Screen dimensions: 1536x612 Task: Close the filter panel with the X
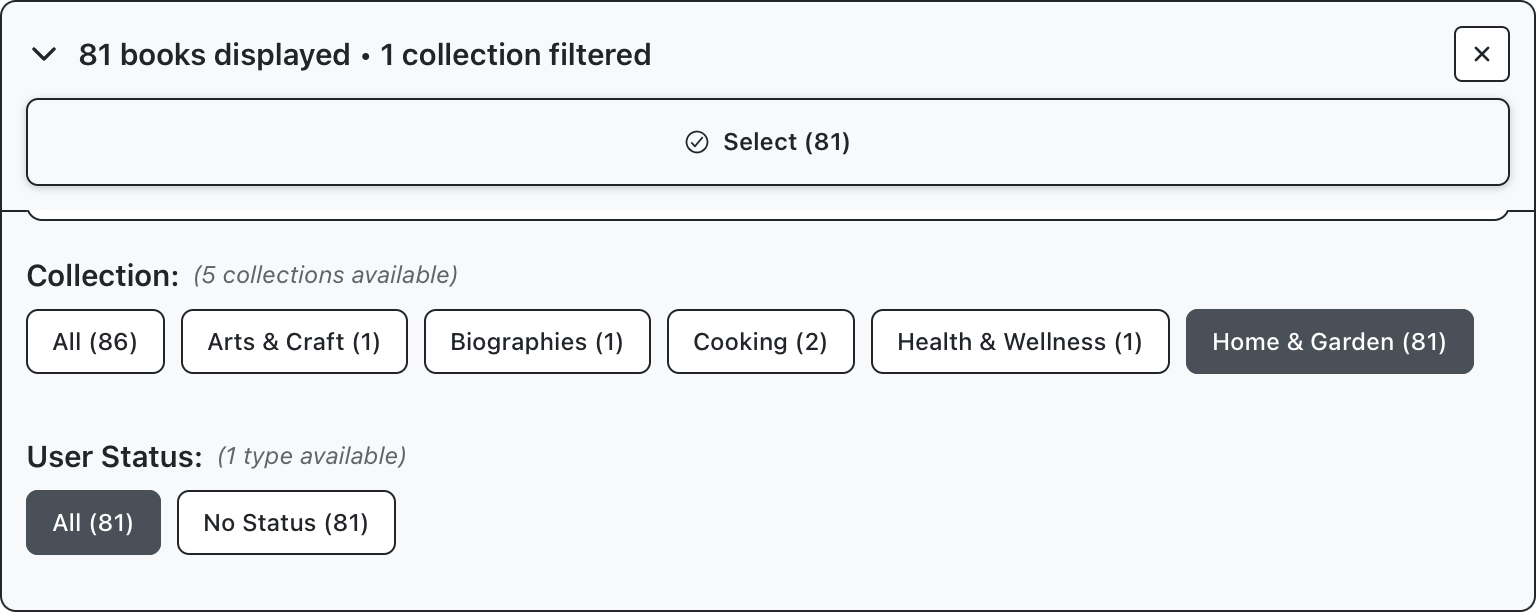[1481, 54]
